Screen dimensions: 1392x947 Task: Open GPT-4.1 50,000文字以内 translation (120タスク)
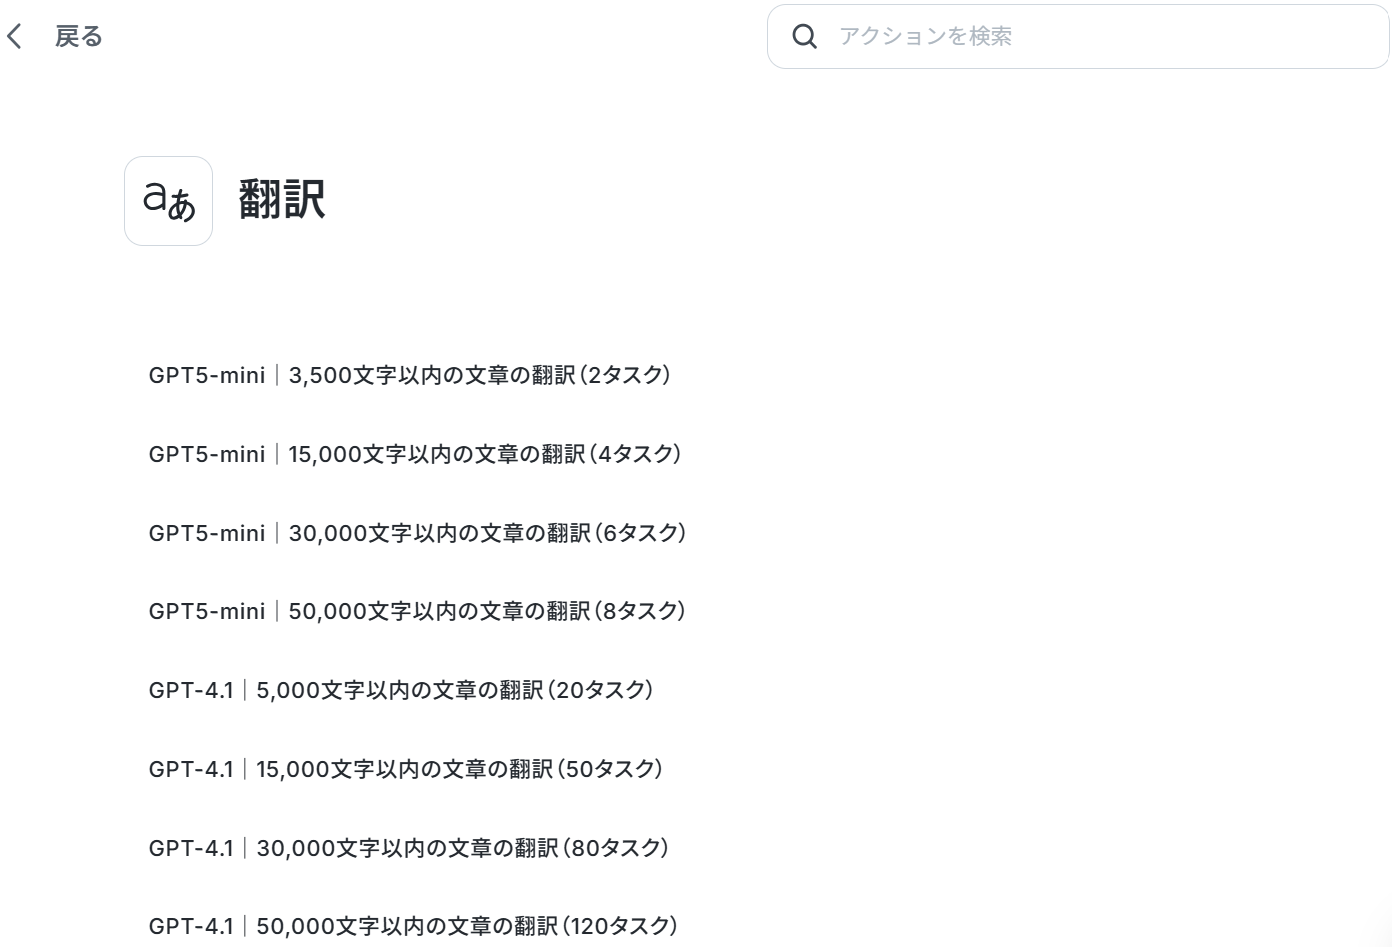pyautogui.click(x=413, y=926)
